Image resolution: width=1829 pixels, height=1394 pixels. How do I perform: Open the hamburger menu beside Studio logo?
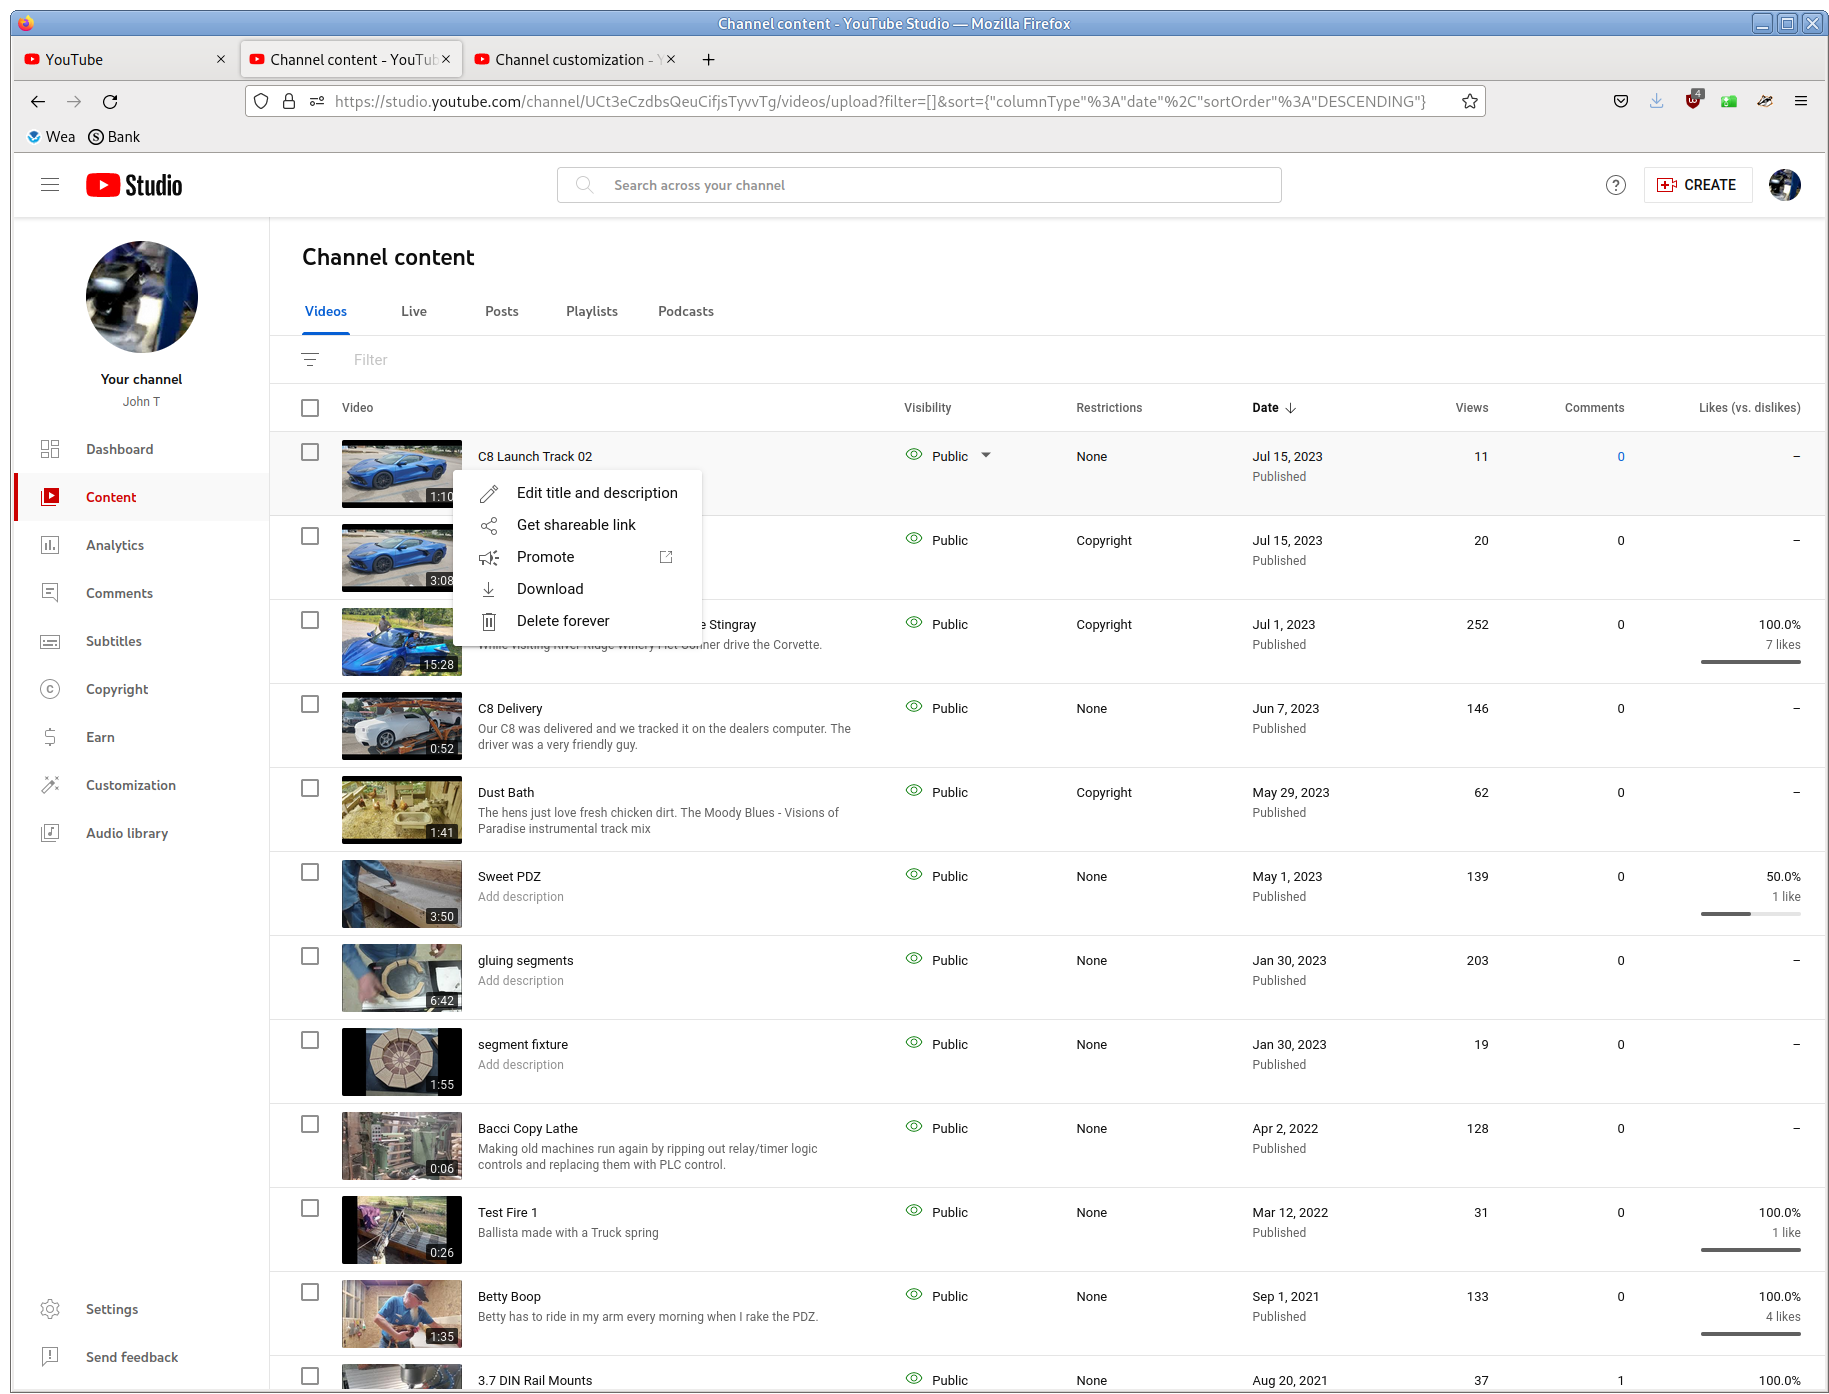(50, 185)
